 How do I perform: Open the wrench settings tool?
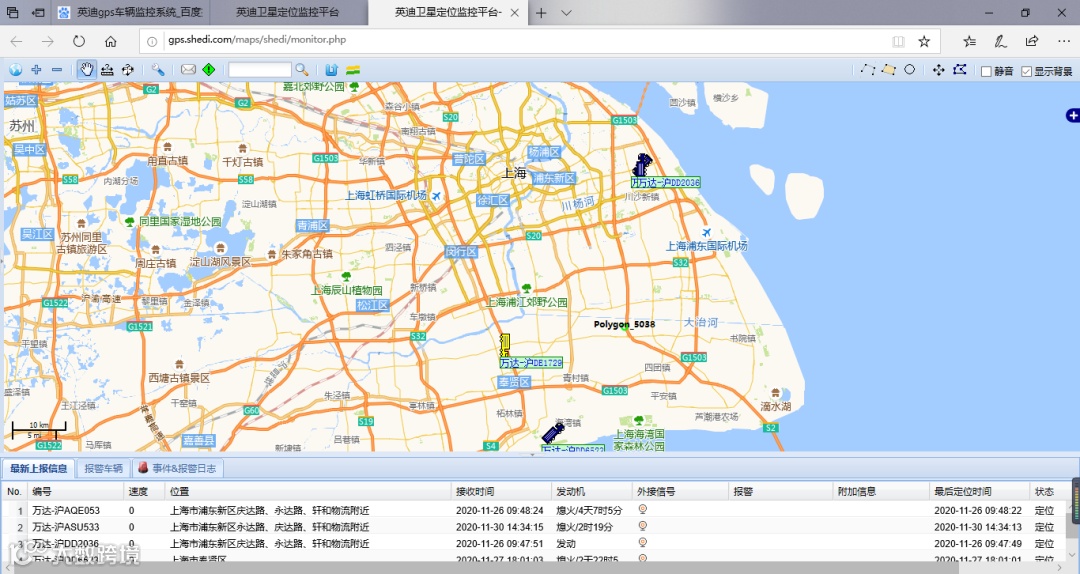point(158,70)
